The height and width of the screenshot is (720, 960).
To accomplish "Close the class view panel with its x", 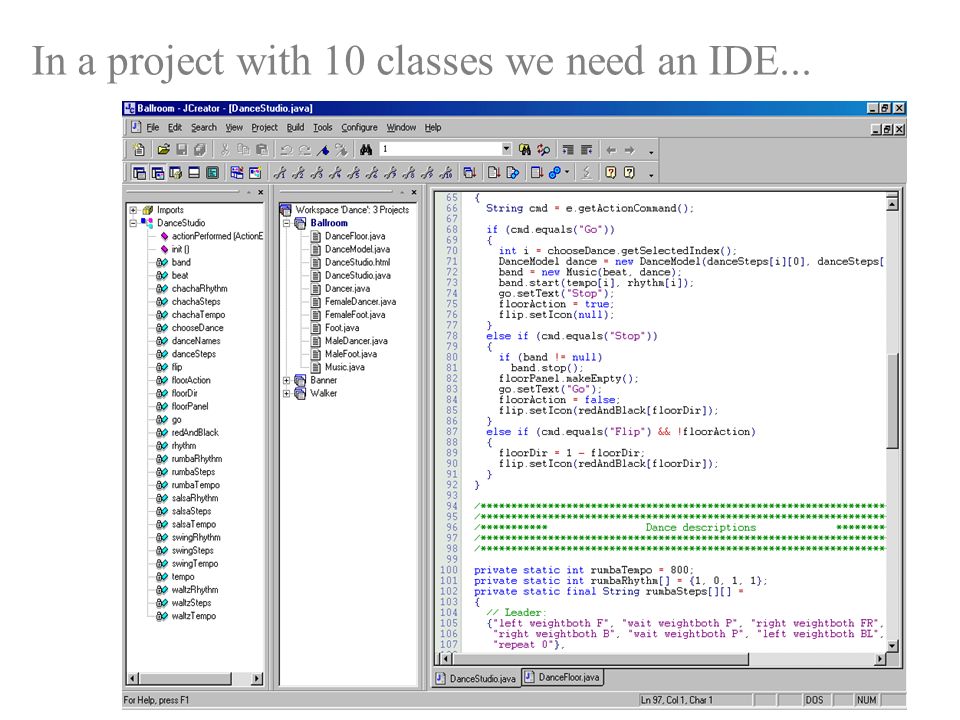I will [261, 192].
